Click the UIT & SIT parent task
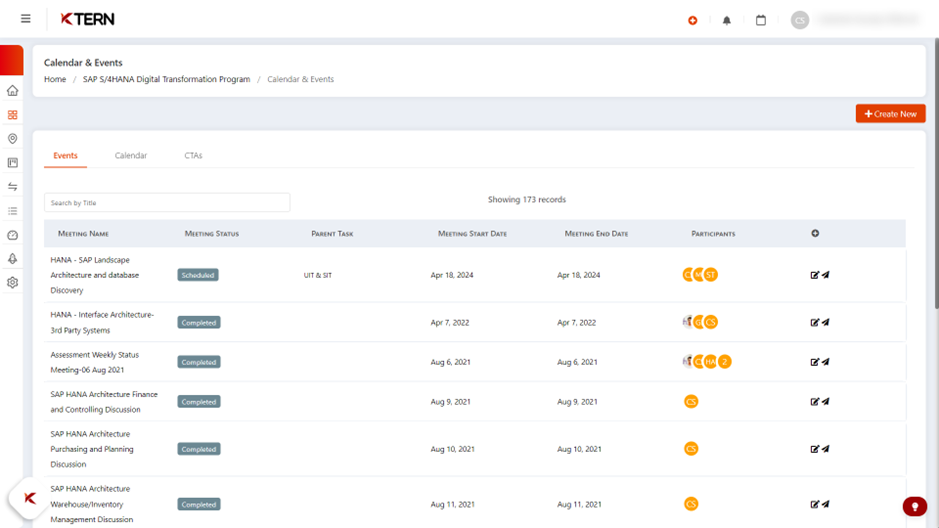Screen dimensions: 939x528 click(x=318, y=275)
